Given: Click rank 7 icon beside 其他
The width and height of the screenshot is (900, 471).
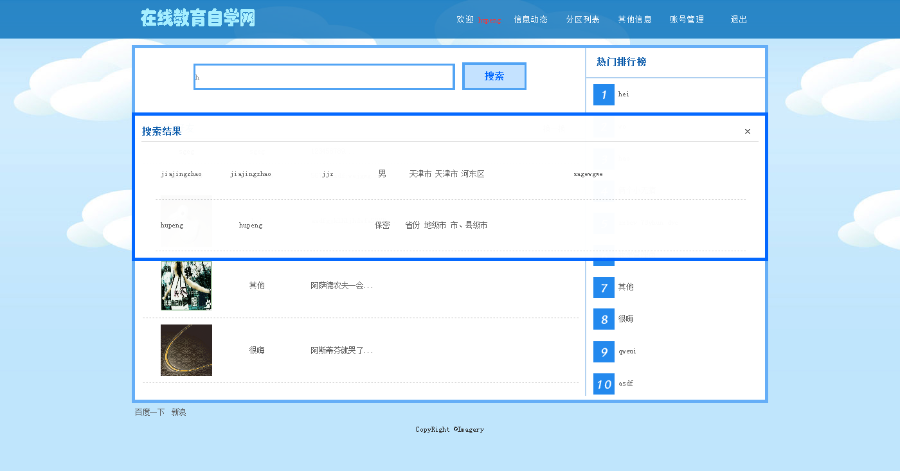Looking at the screenshot, I should coord(604,287).
